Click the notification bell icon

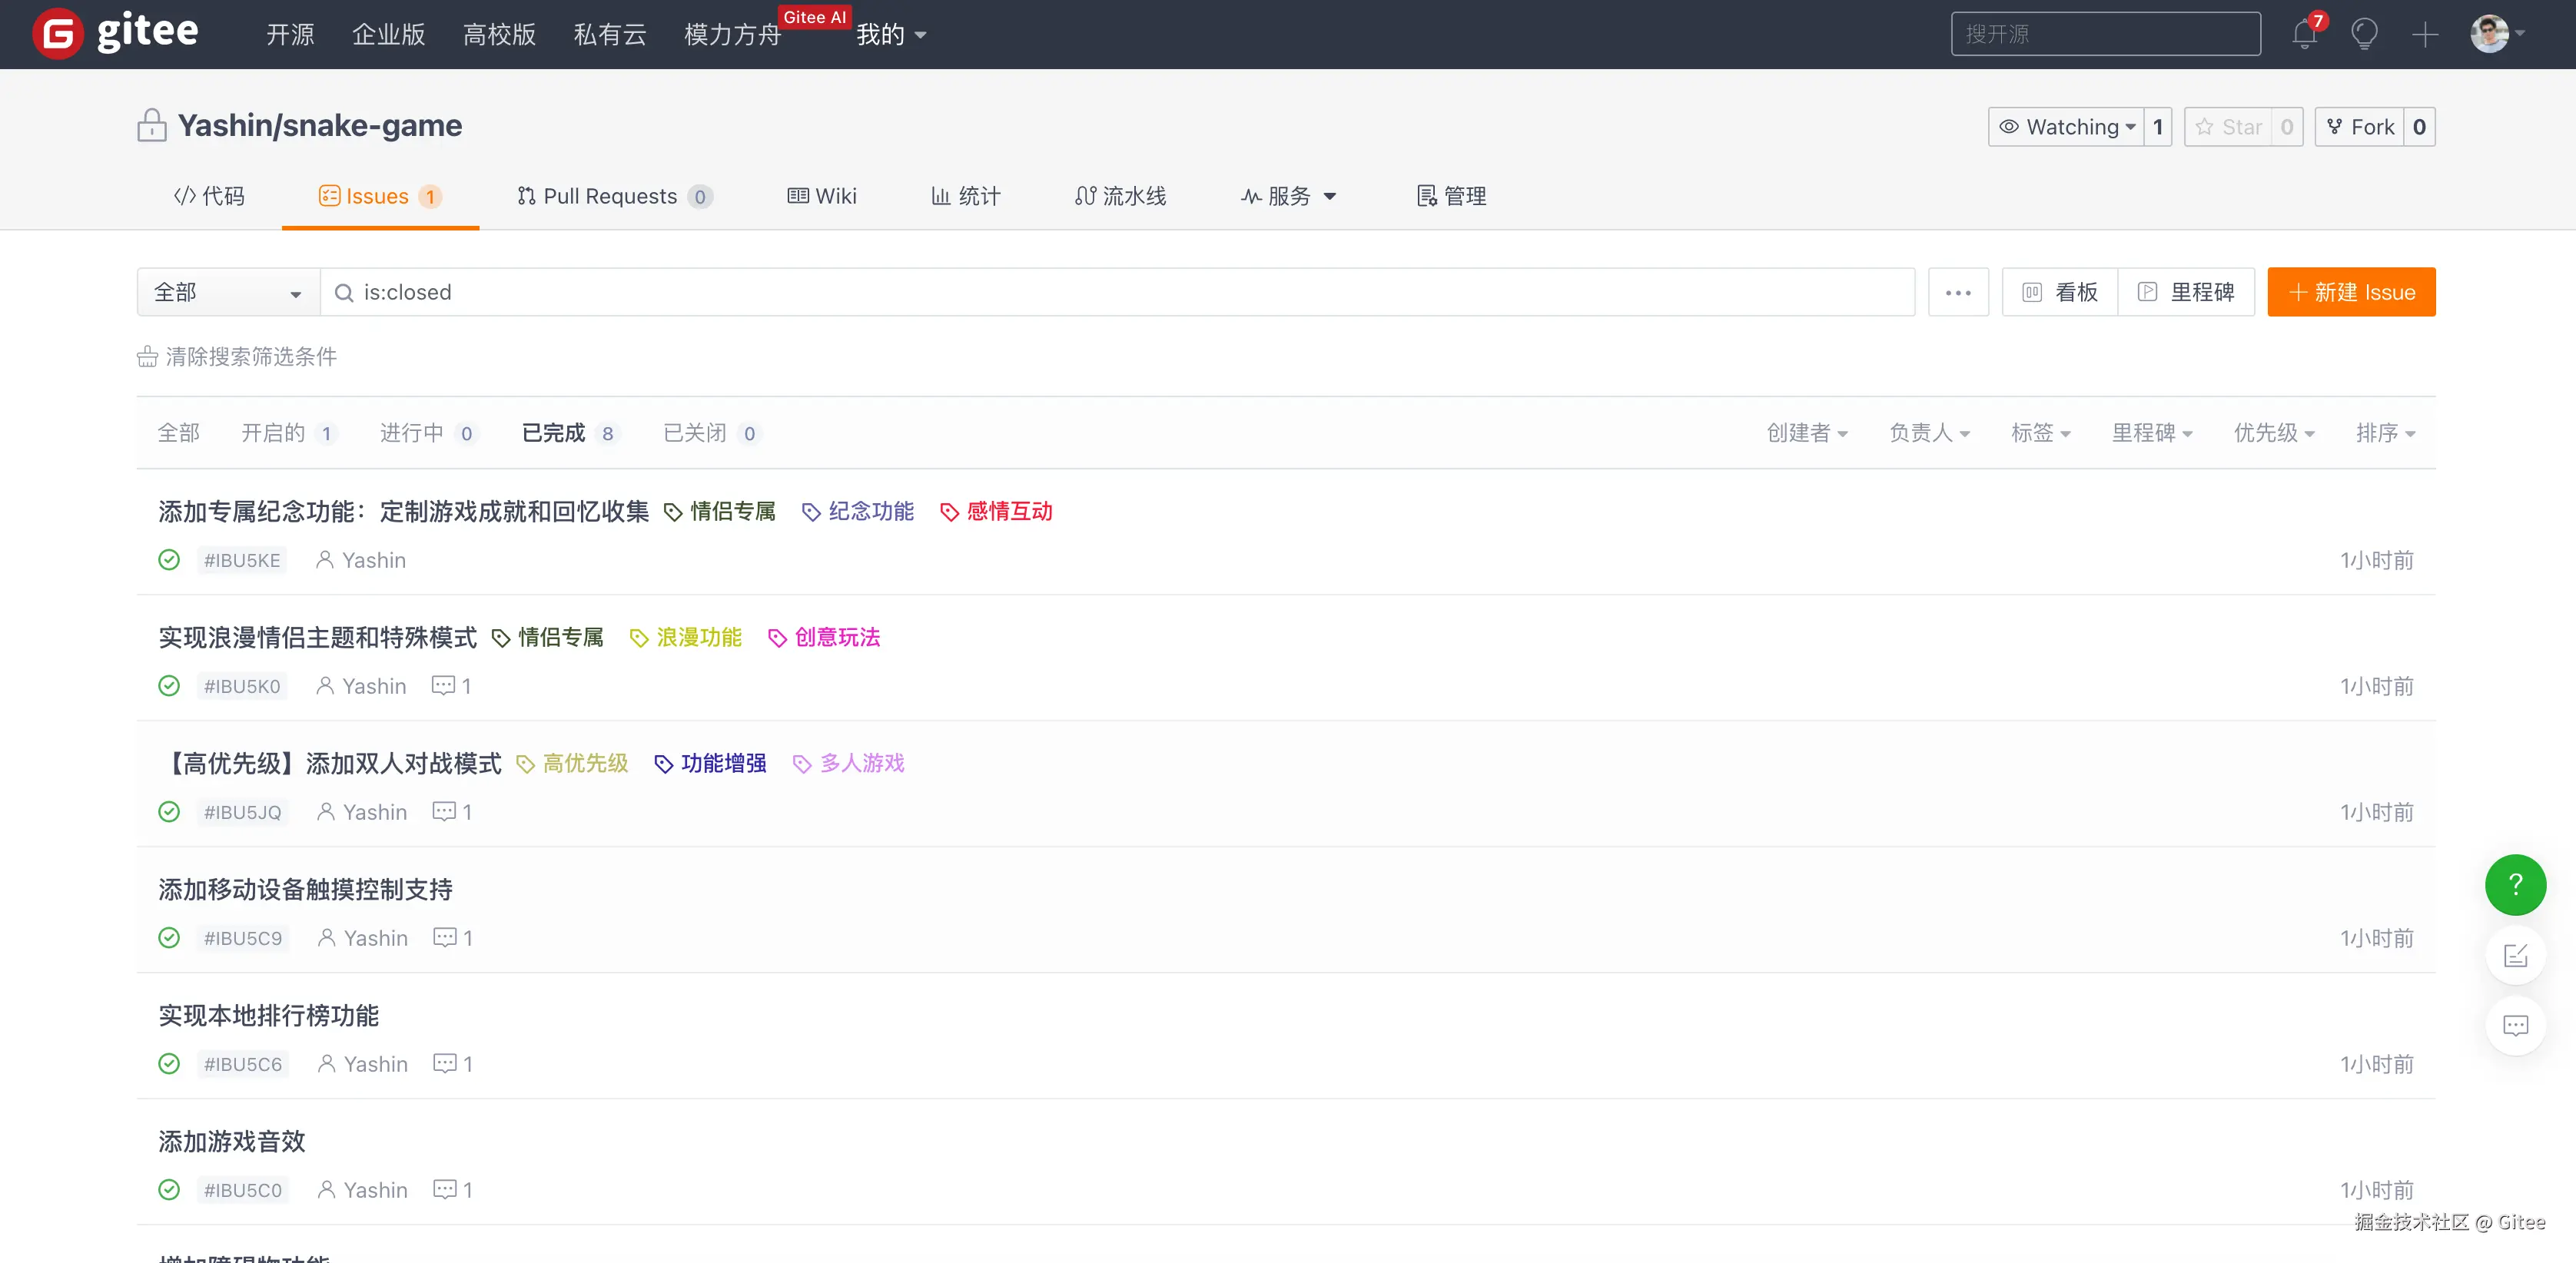(x=2304, y=35)
